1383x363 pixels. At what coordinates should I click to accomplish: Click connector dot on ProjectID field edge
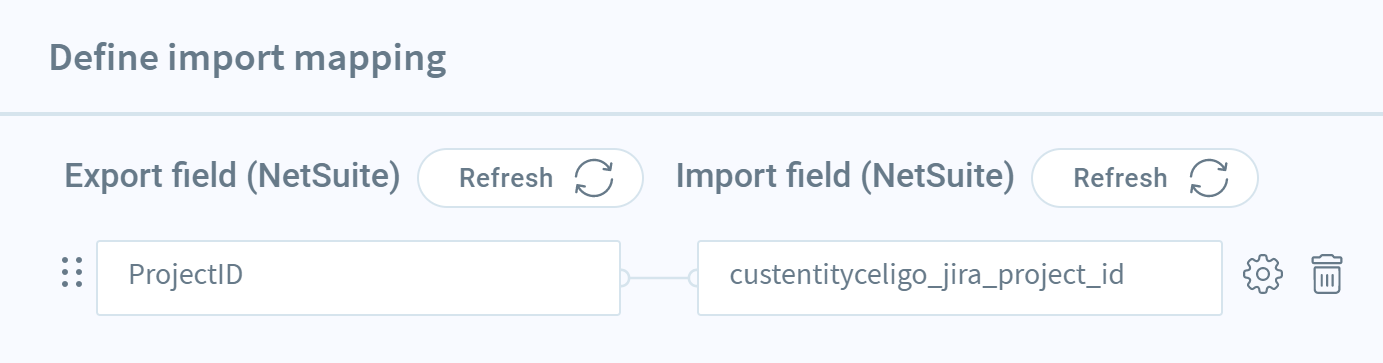(624, 278)
